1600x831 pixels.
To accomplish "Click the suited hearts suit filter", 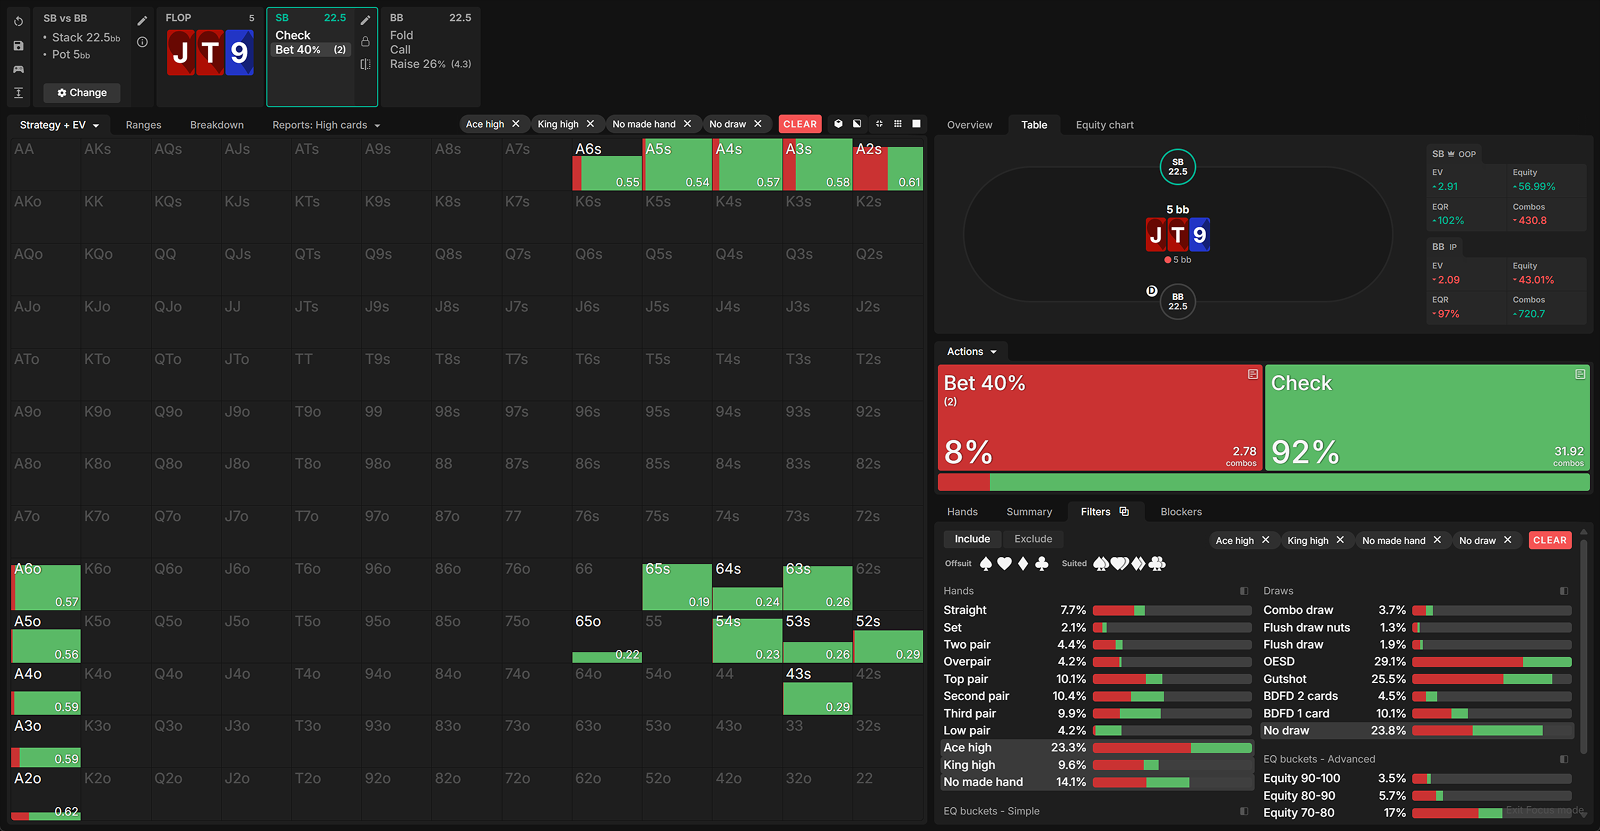I will click(1119, 564).
